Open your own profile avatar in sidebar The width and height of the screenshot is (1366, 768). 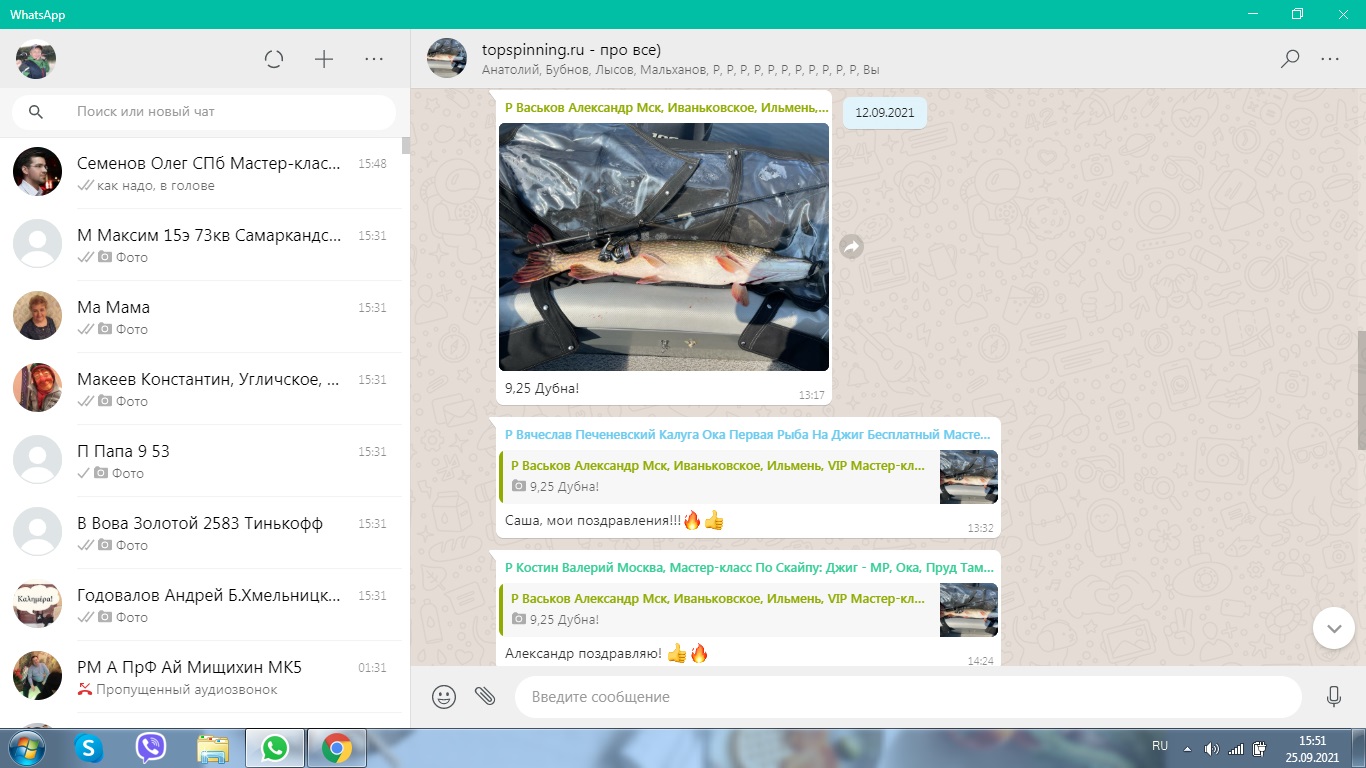coord(36,59)
